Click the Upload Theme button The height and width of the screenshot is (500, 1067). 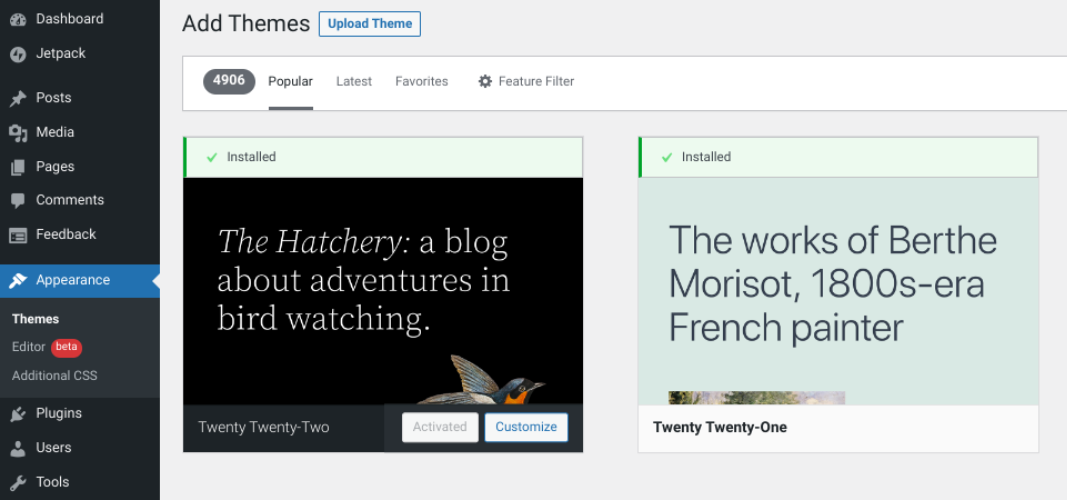click(x=370, y=24)
